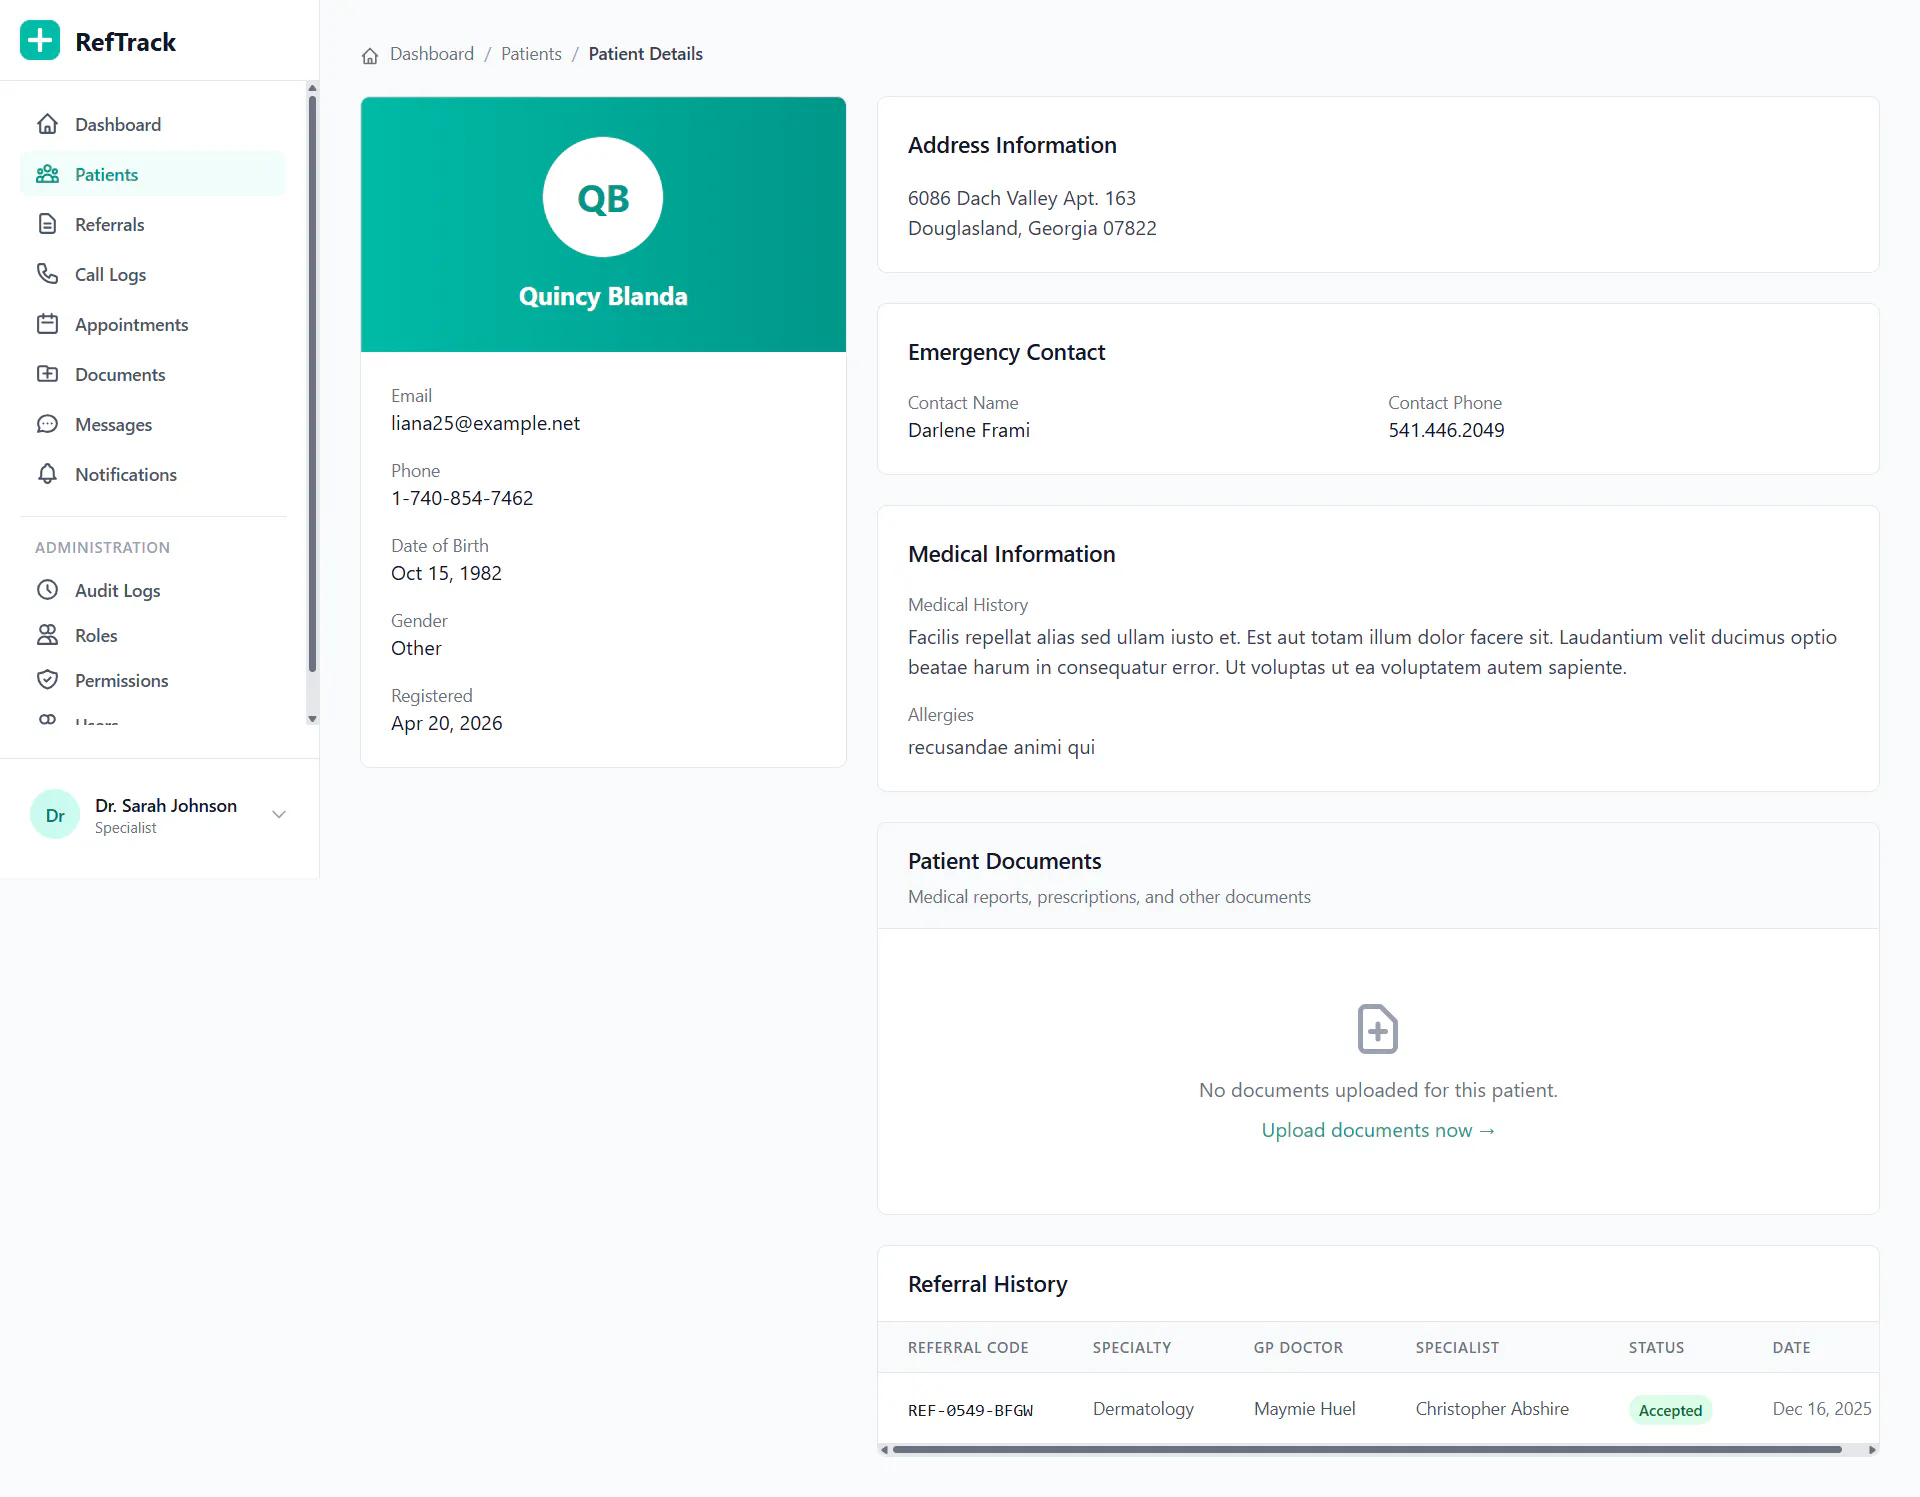Screen dimensions: 1920x1497
Task: Click the Audit Logs clock icon
Action: [47, 590]
